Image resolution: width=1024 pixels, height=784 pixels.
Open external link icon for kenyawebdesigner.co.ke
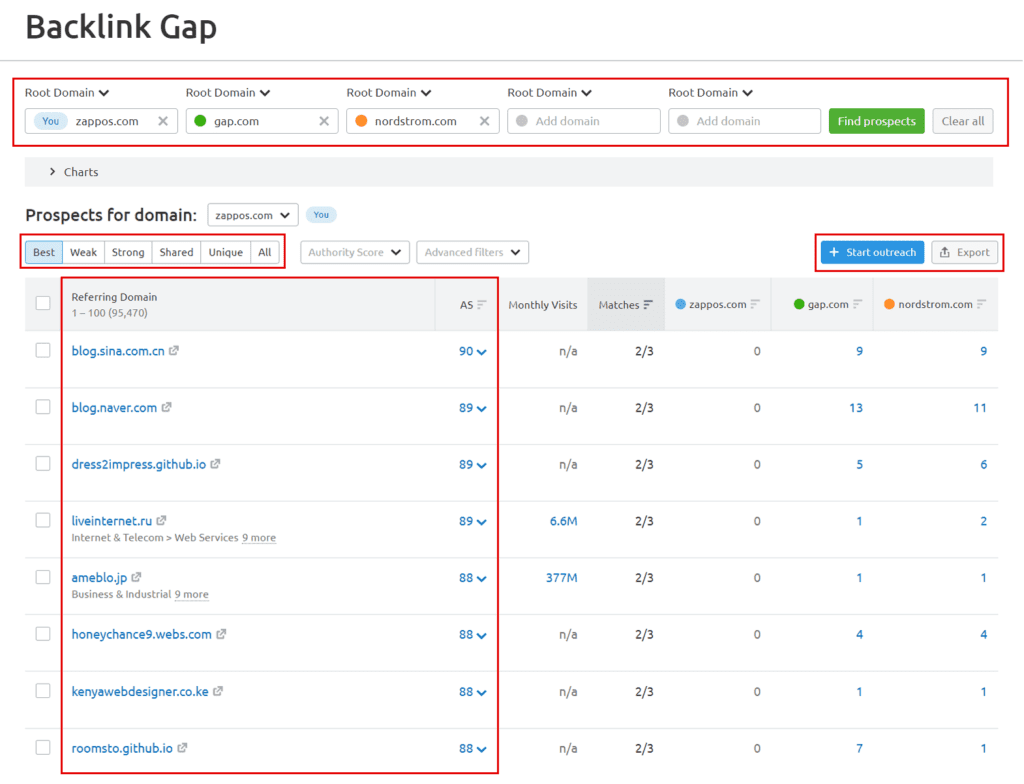pyautogui.click(x=218, y=691)
